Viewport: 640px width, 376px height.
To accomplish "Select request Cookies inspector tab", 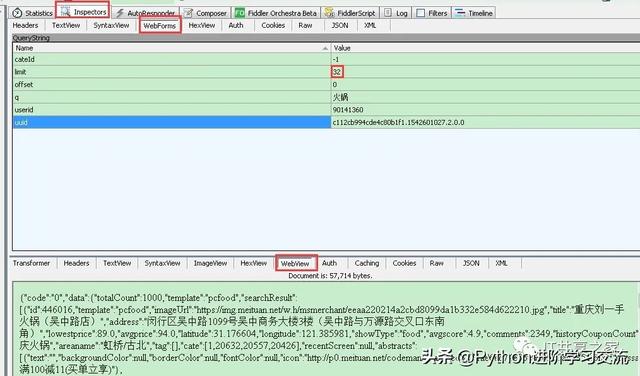I will [x=273, y=25].
